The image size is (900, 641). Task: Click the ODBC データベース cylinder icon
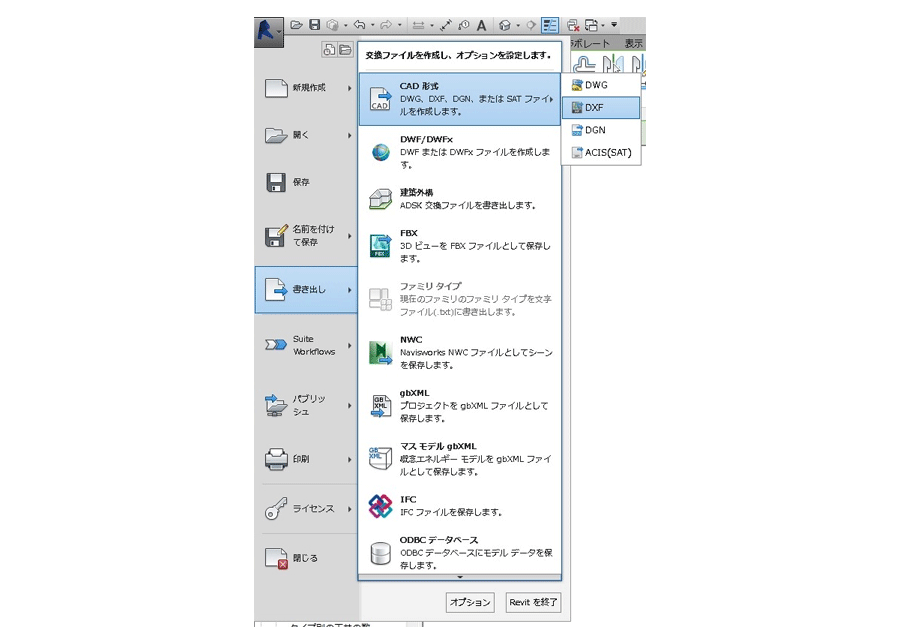381,553
